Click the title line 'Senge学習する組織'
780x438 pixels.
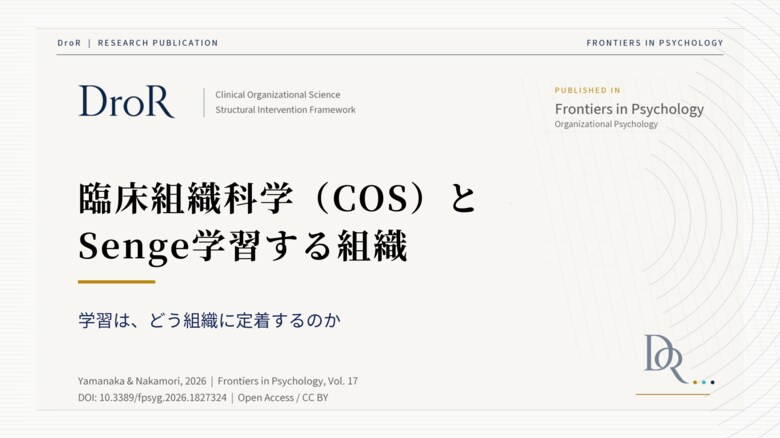tap(243, 246)
